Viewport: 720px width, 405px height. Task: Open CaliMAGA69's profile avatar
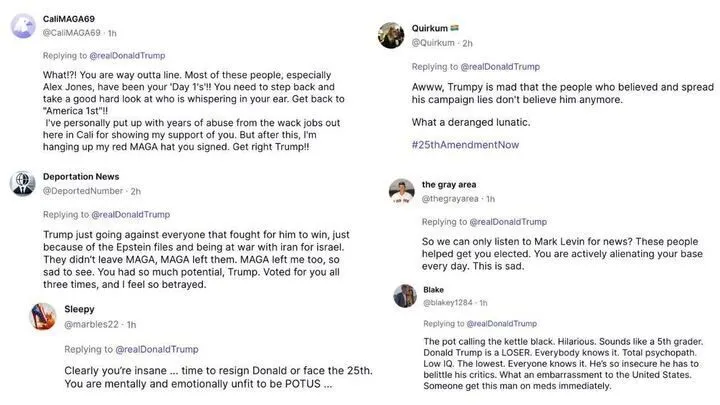(x=24, y=26)
